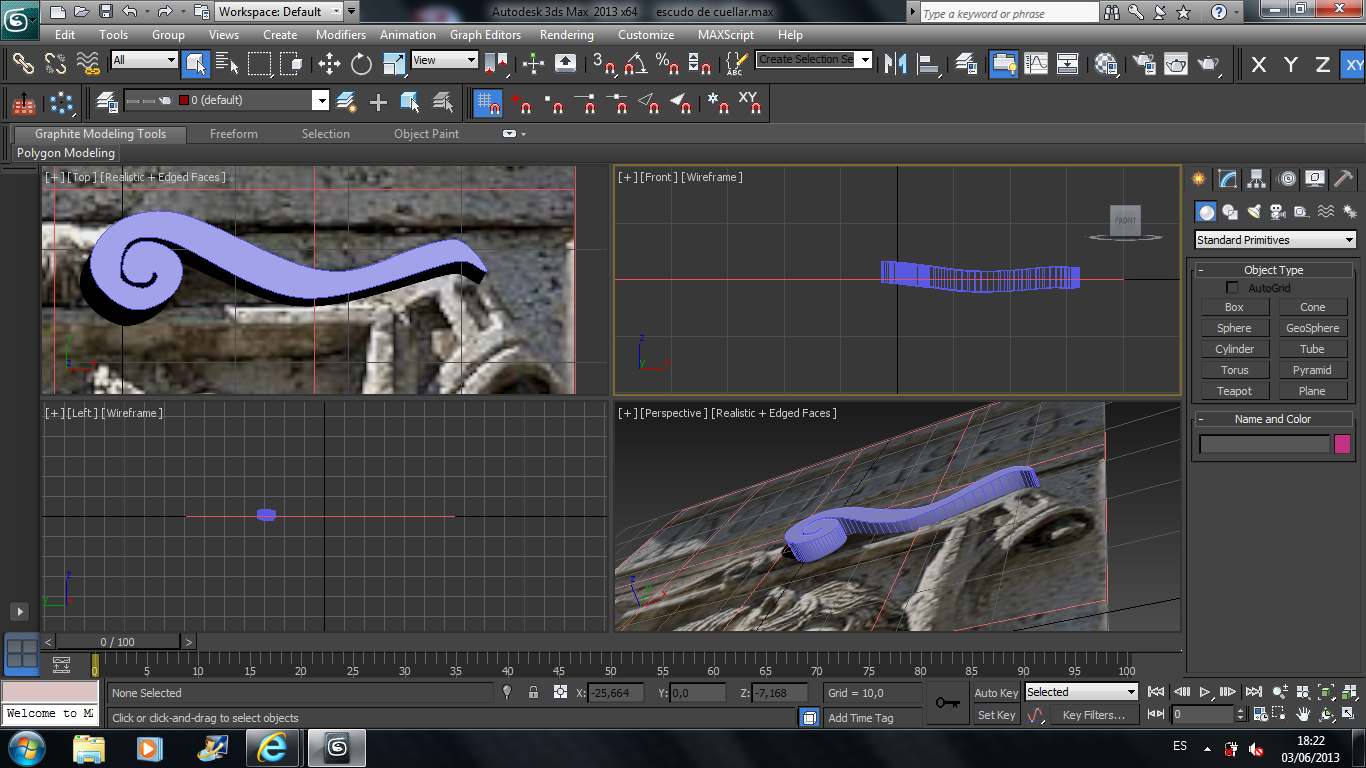Collapse the Object Type rollout
The image size is (1366, 768).
[x=1272, y=270]
